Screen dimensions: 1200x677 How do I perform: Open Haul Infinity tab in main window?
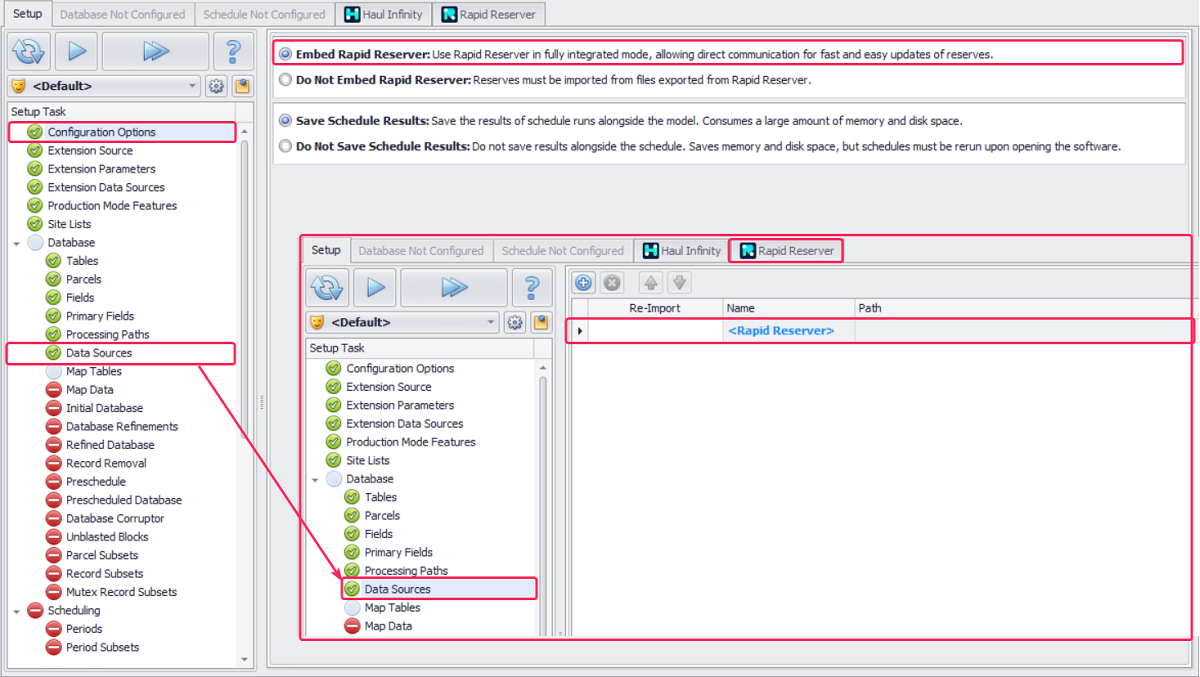pyautogui.click(x=383, y=15)
